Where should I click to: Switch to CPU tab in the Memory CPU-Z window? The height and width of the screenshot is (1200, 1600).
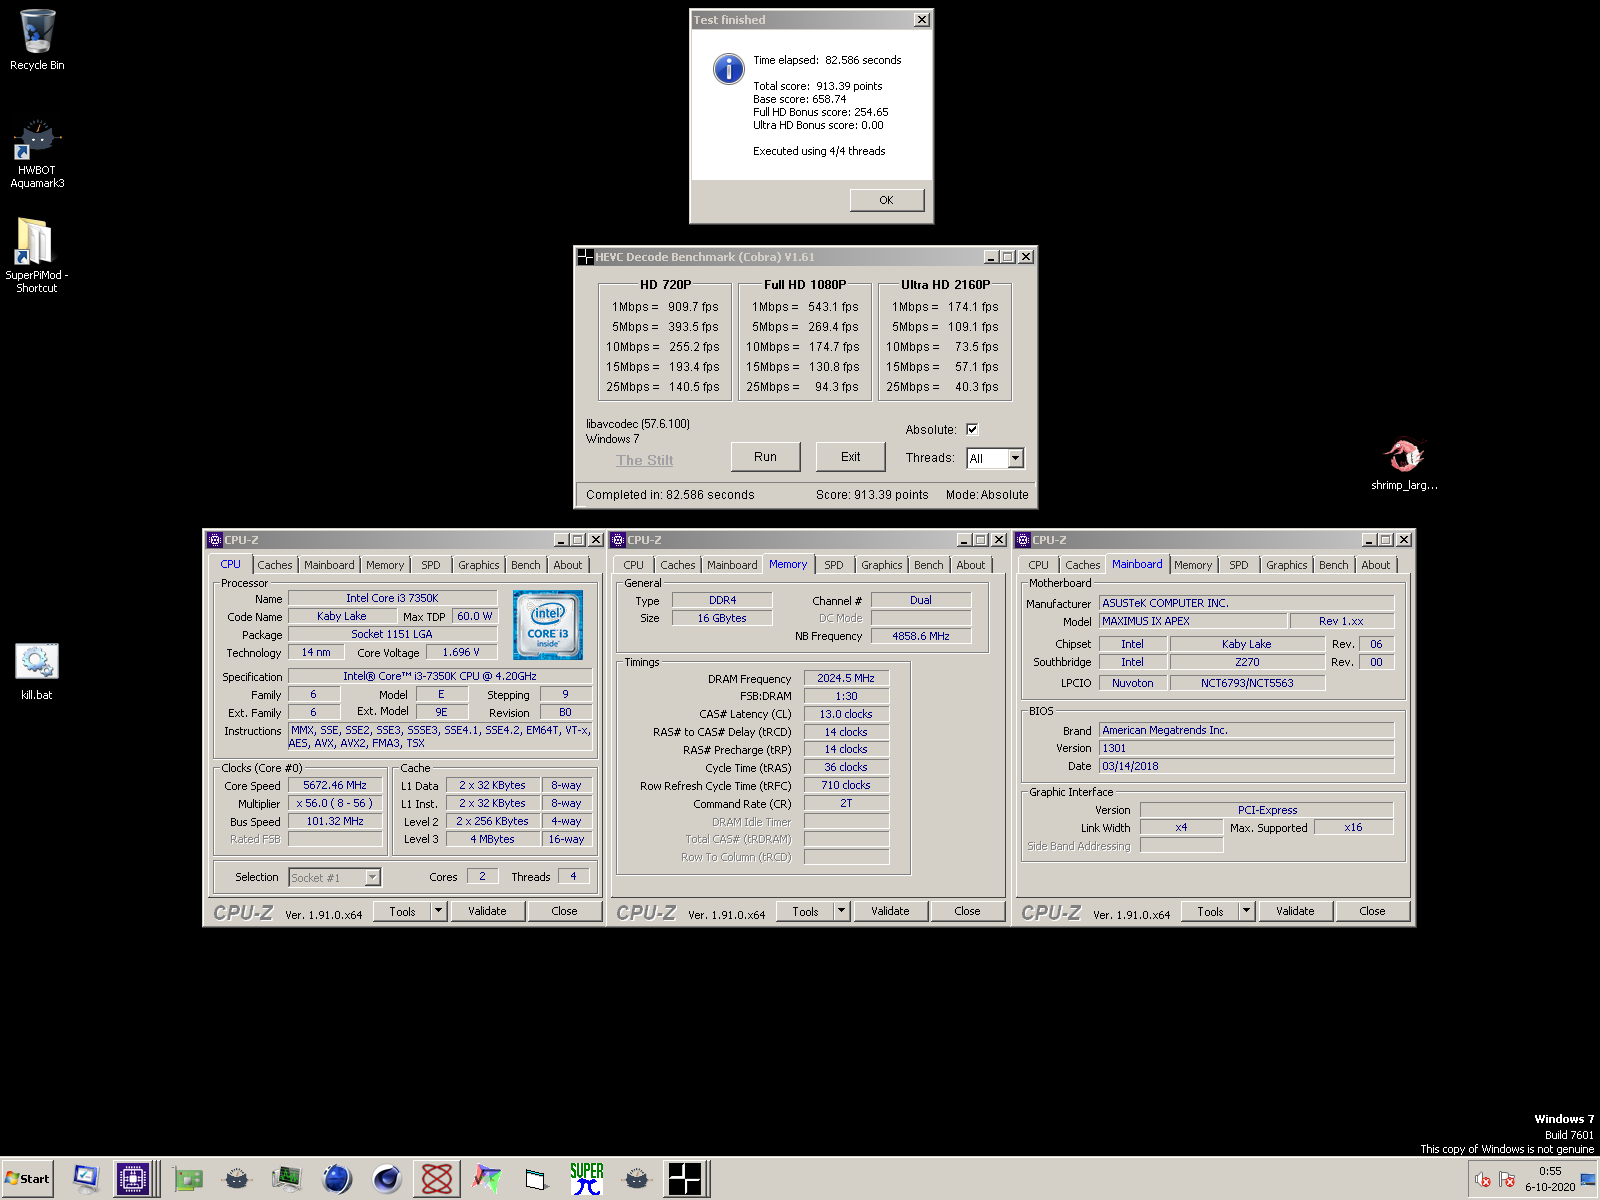634,565
